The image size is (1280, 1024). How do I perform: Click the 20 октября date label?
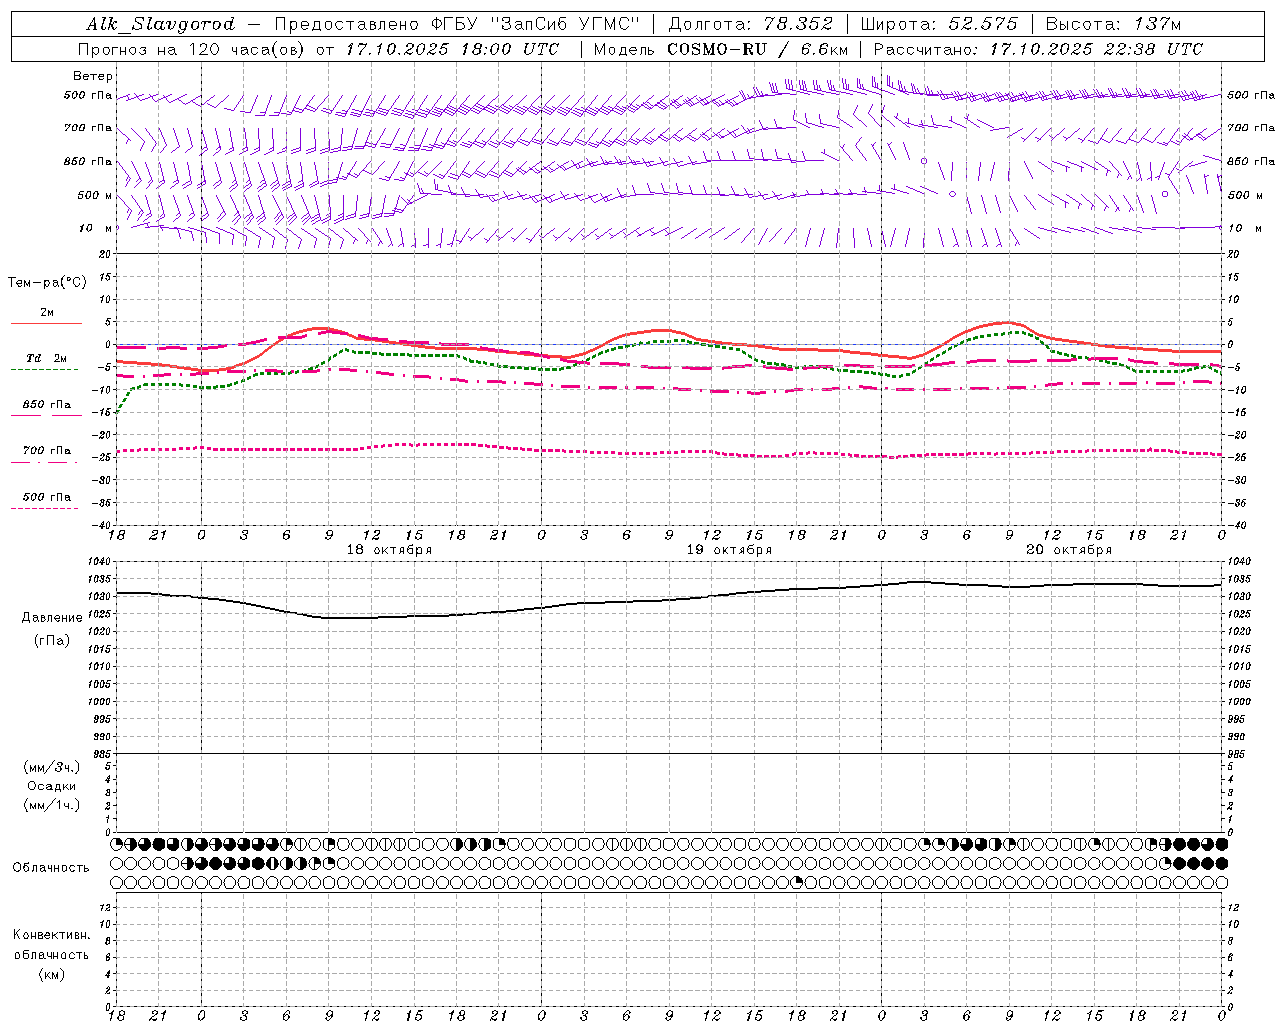tap(1069, 550)
